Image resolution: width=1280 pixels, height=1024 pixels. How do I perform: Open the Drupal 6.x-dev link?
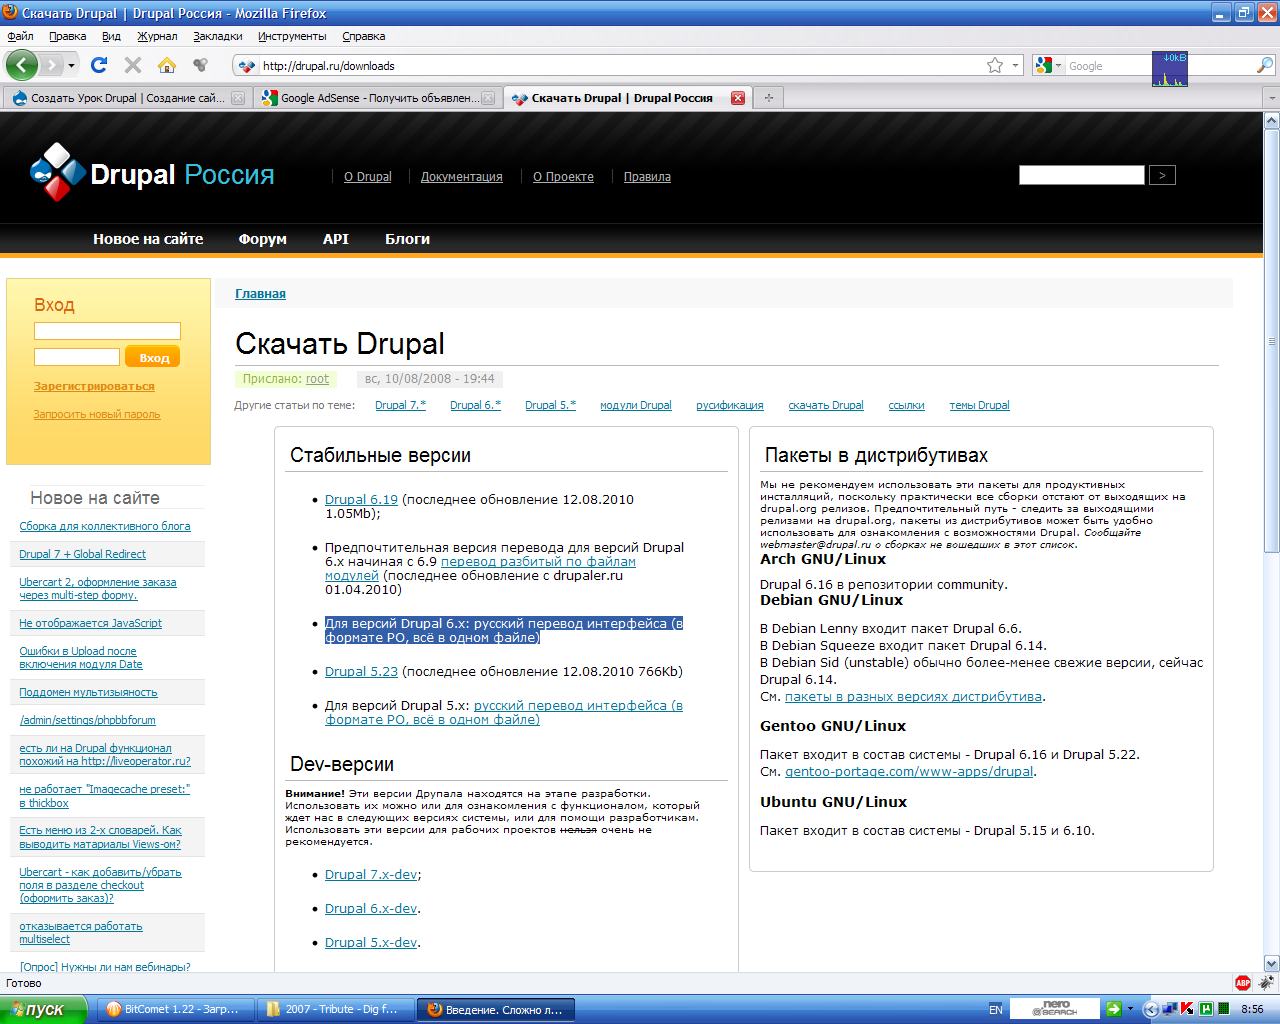(x=371, y=908)
